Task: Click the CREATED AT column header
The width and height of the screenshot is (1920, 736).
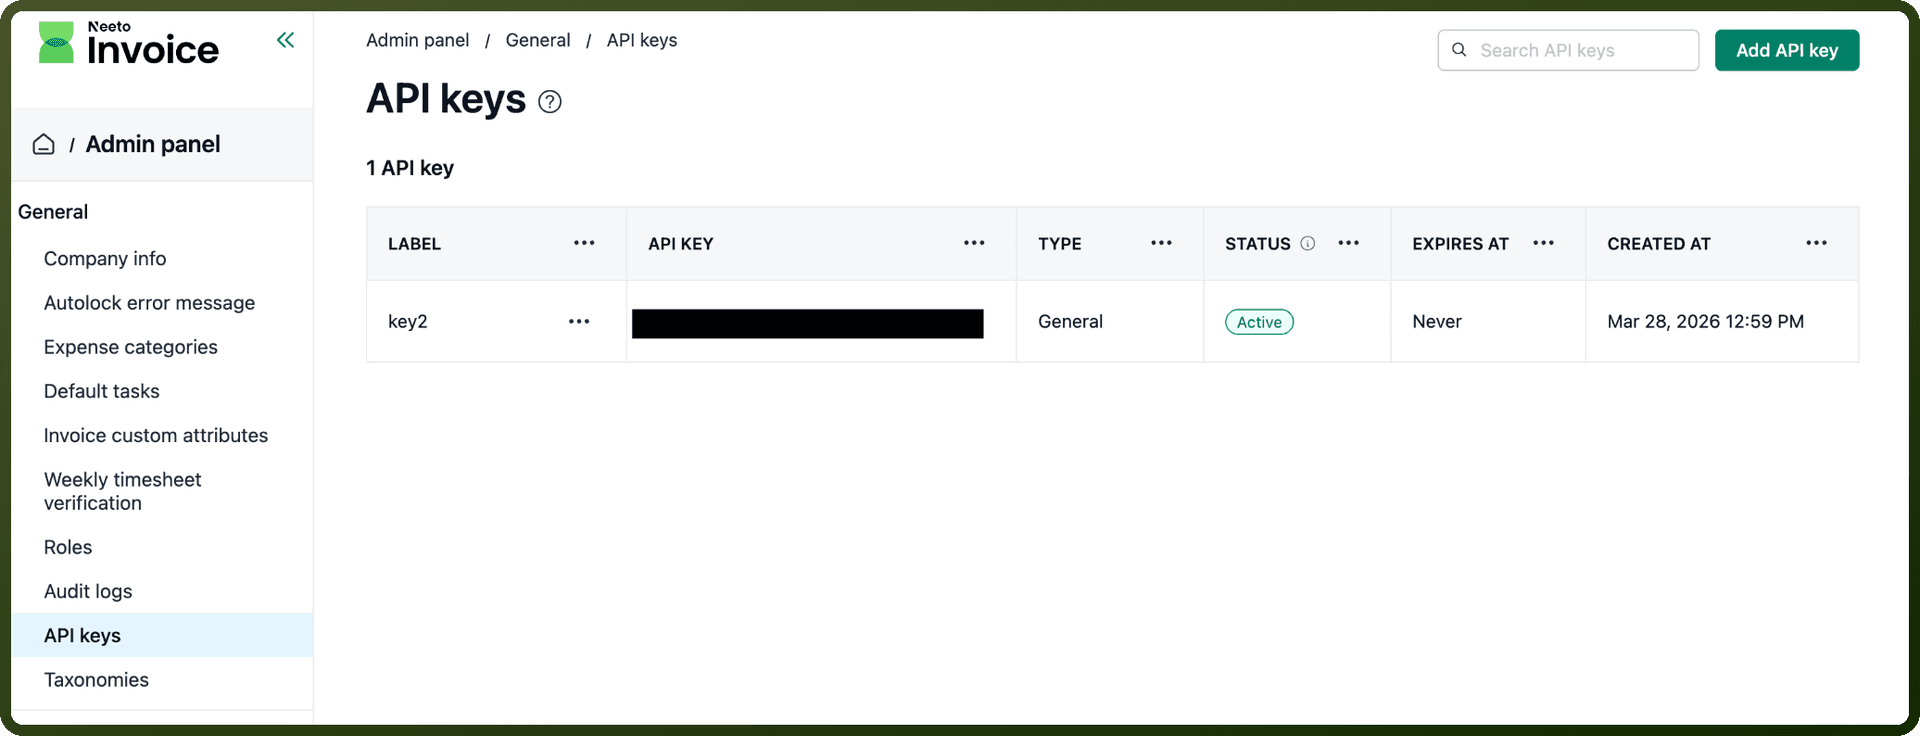Action: coord(1659,244)
